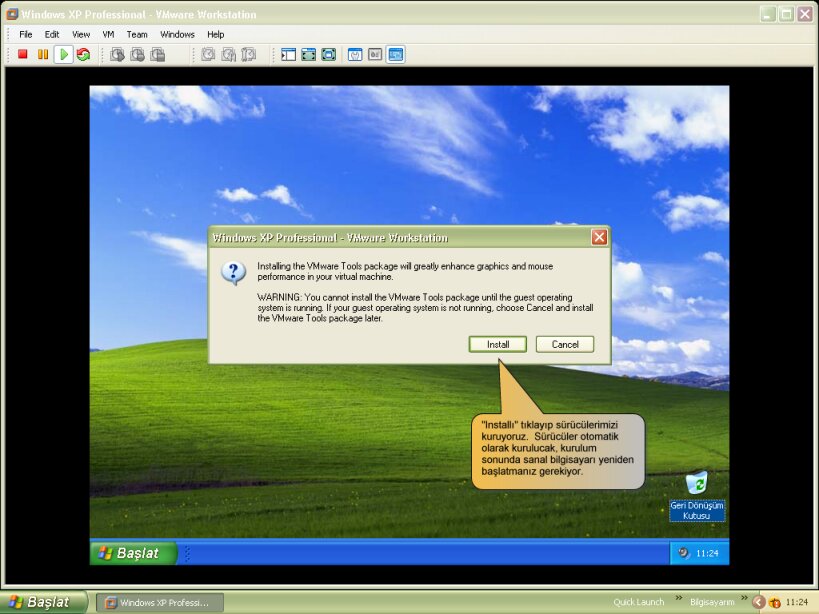Click the guest tray speaker icon
819x614 pixels.
pos(683,552)
